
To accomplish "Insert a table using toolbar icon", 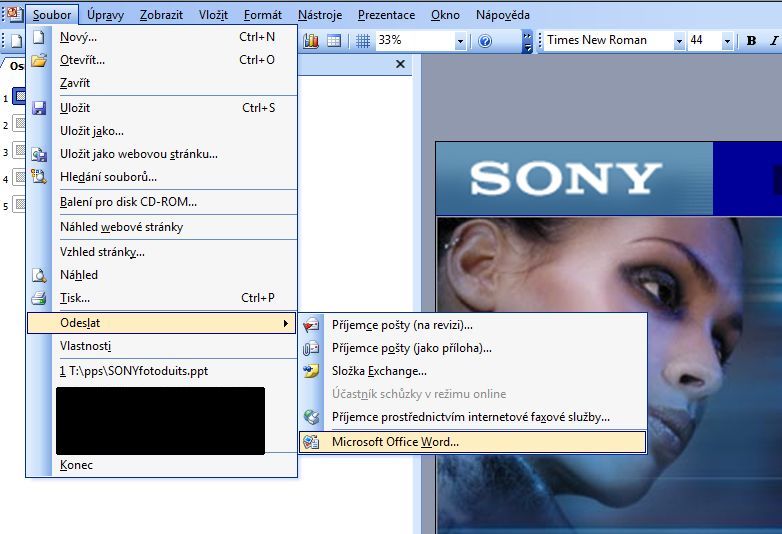I will [334, 40].
